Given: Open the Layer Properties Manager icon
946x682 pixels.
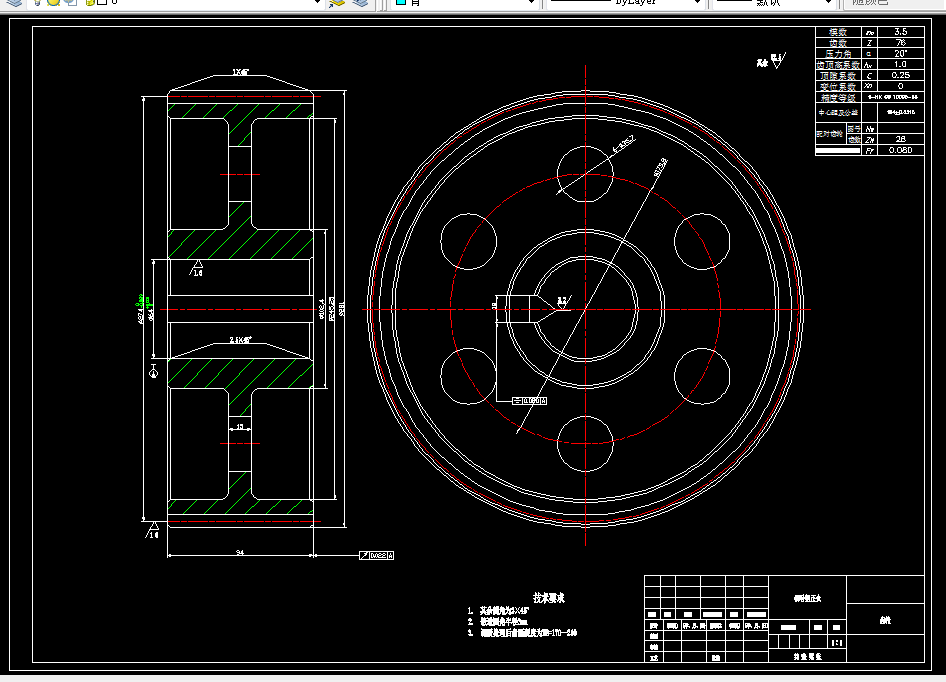Looking at the screenshot, I should coord(13,2).
